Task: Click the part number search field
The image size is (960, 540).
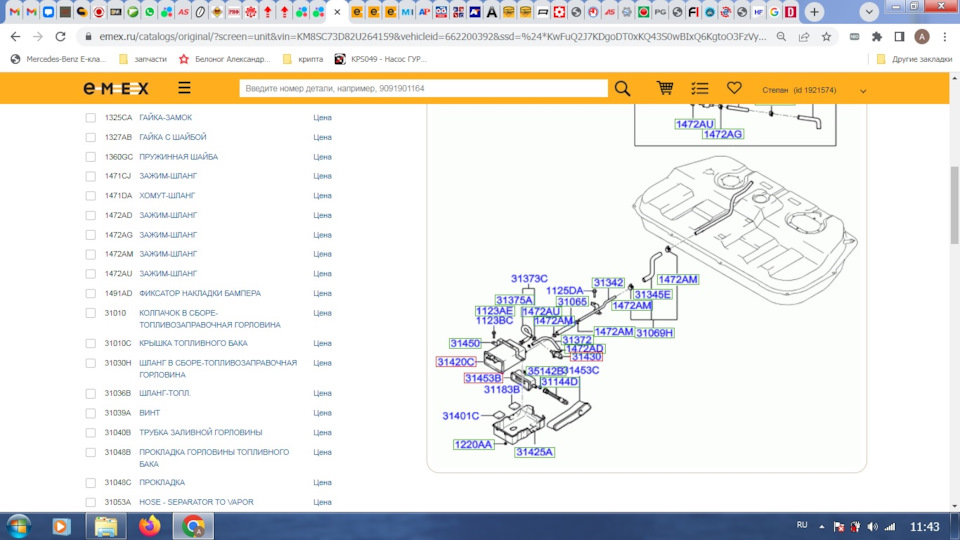Action: [x=423, y=88]
